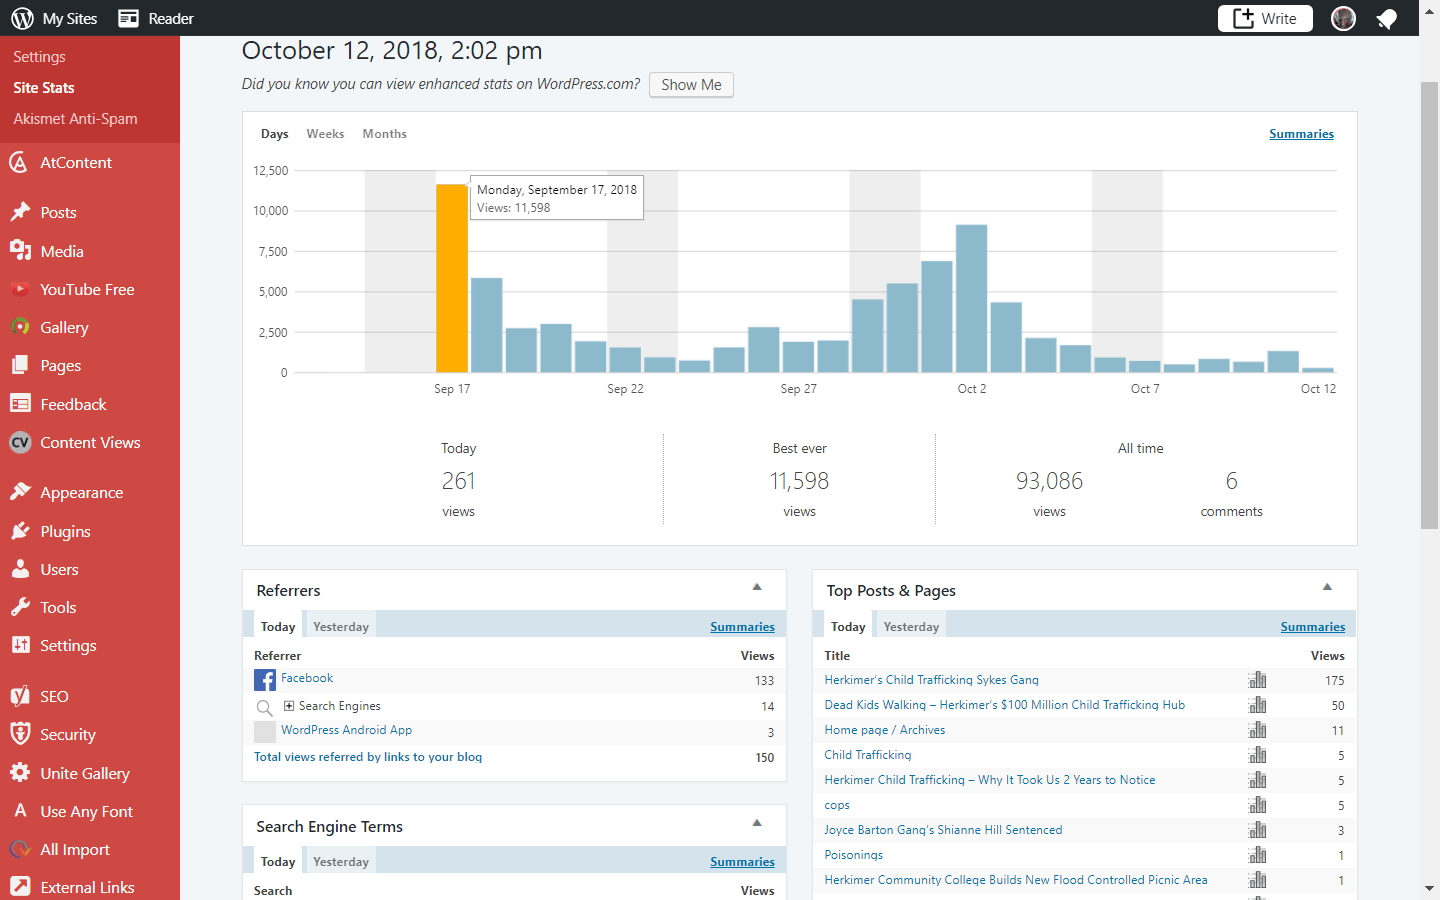The height and width of the screenshot is (900, 1440).
Task: Click the Sep 17 orange chart bar
Action: click(452, 278)
